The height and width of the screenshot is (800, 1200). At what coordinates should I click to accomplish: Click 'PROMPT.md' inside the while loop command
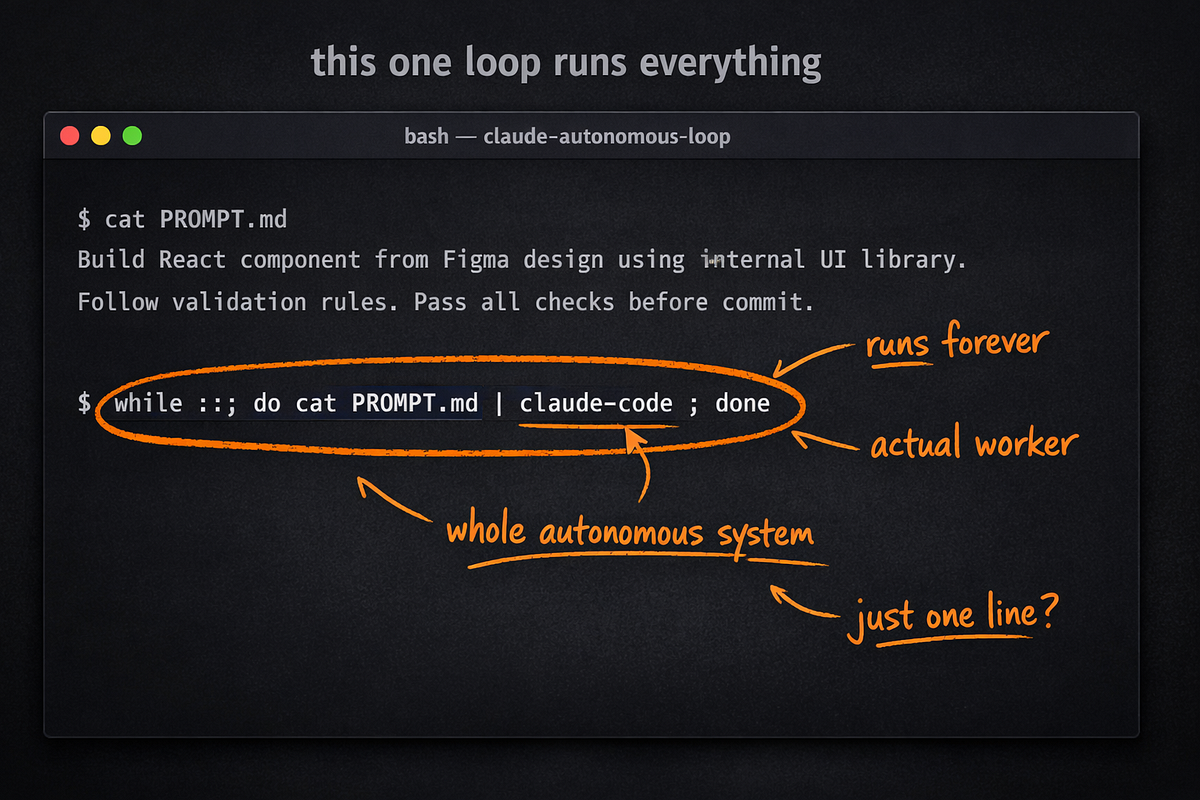coord(415,404)
